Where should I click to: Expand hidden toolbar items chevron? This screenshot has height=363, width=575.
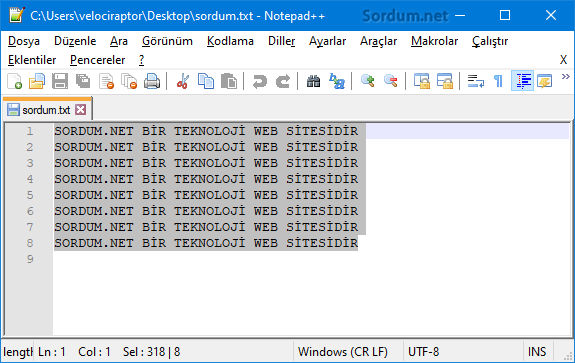pos(565,77)
